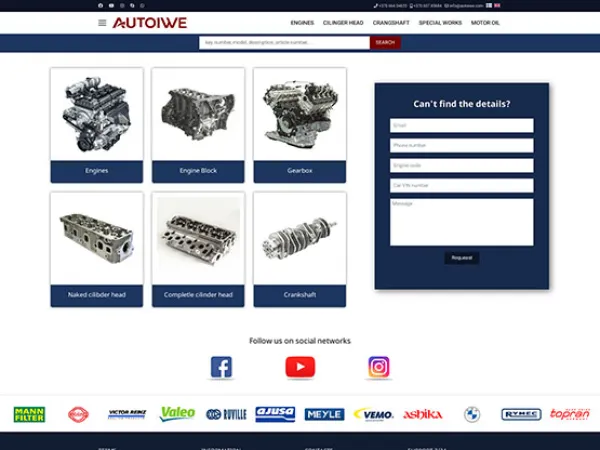
Task: Focus the Engine code field
Action: click(462, 165)
